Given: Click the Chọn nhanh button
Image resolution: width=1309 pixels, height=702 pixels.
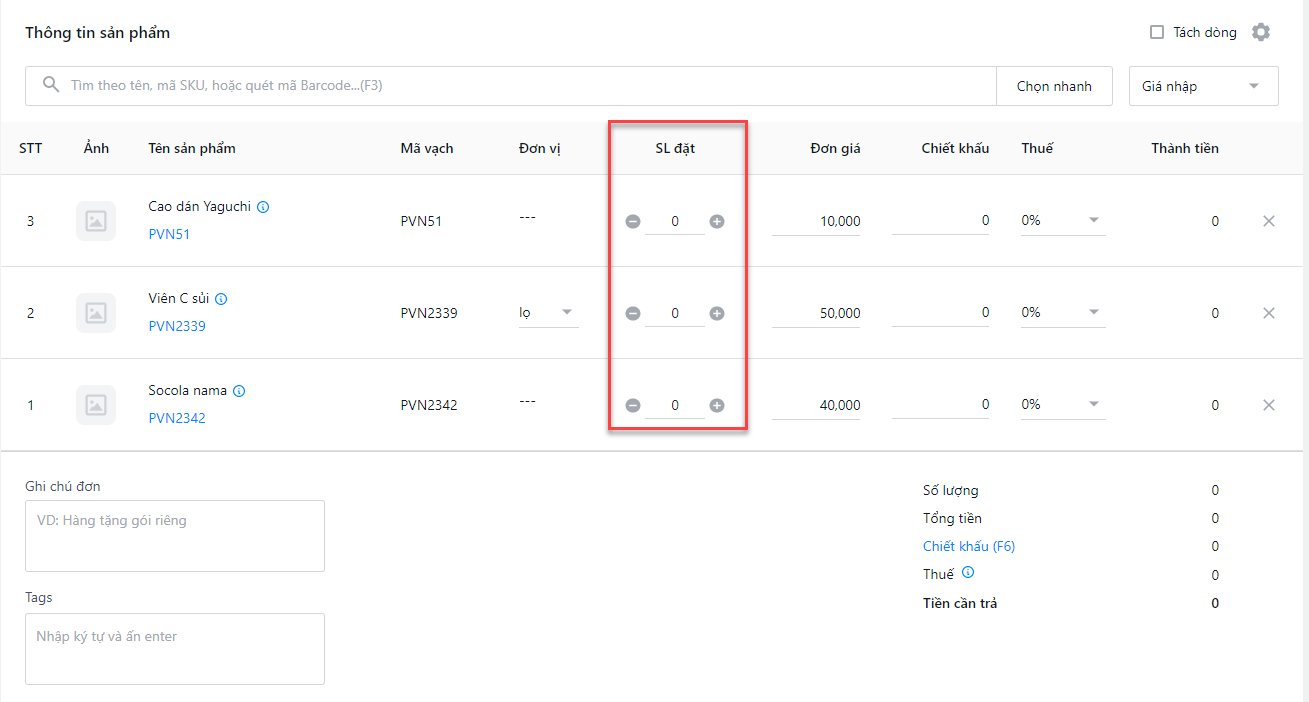Looking at the screenshot, I should pyautogui.click(x=1054, y=86).
